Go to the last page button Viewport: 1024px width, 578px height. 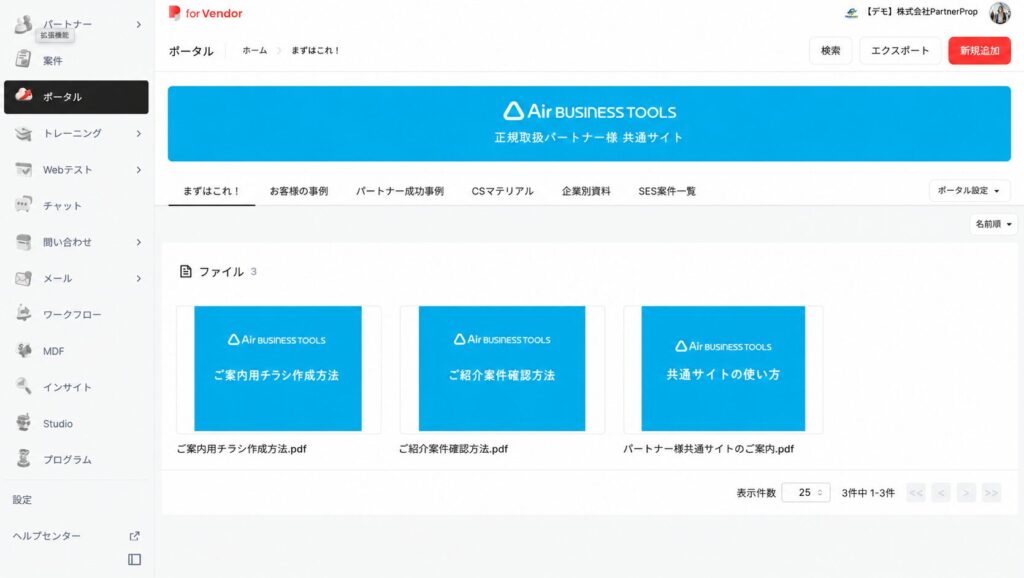(x=991, y=492)
